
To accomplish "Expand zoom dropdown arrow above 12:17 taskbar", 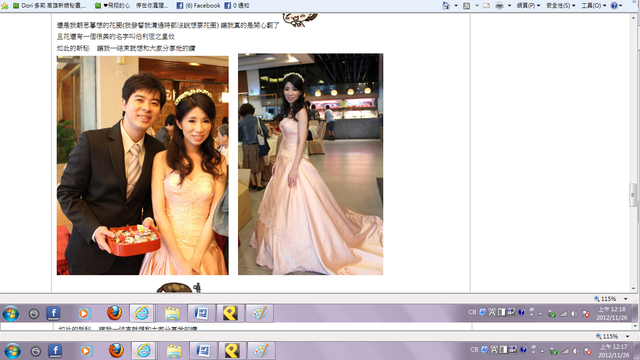I will pos(627,336).
